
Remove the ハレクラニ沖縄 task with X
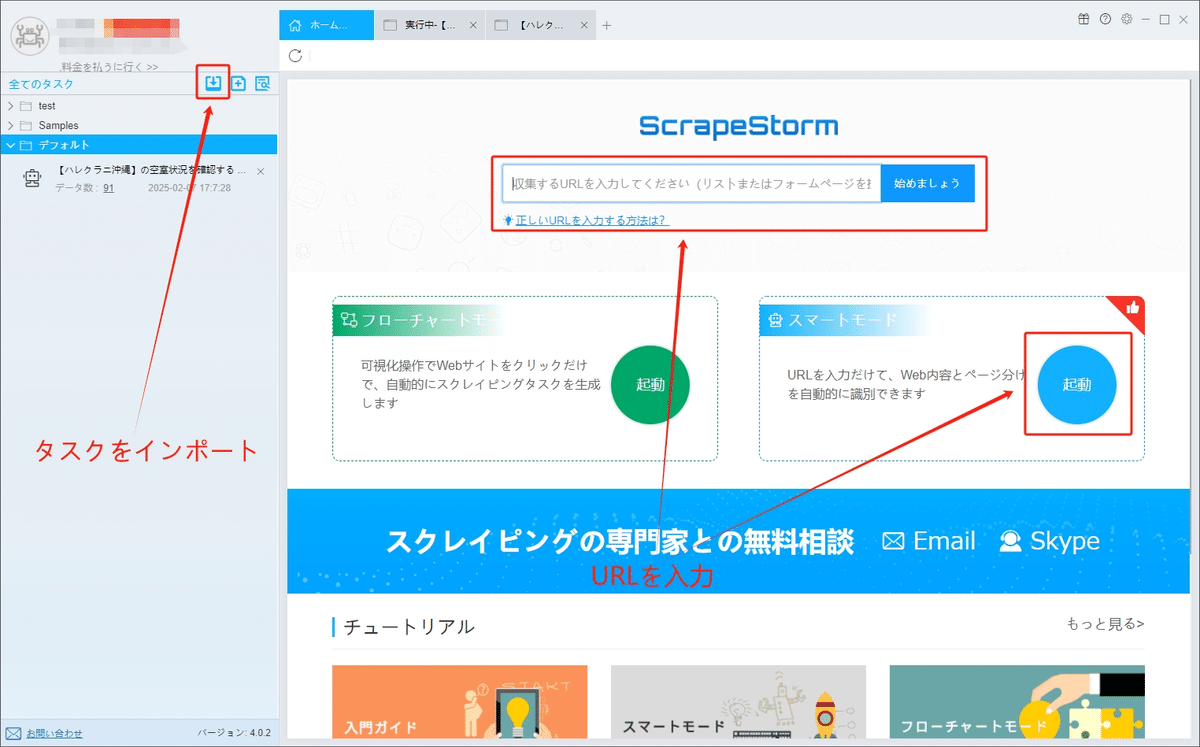click(x=261, y=172)
